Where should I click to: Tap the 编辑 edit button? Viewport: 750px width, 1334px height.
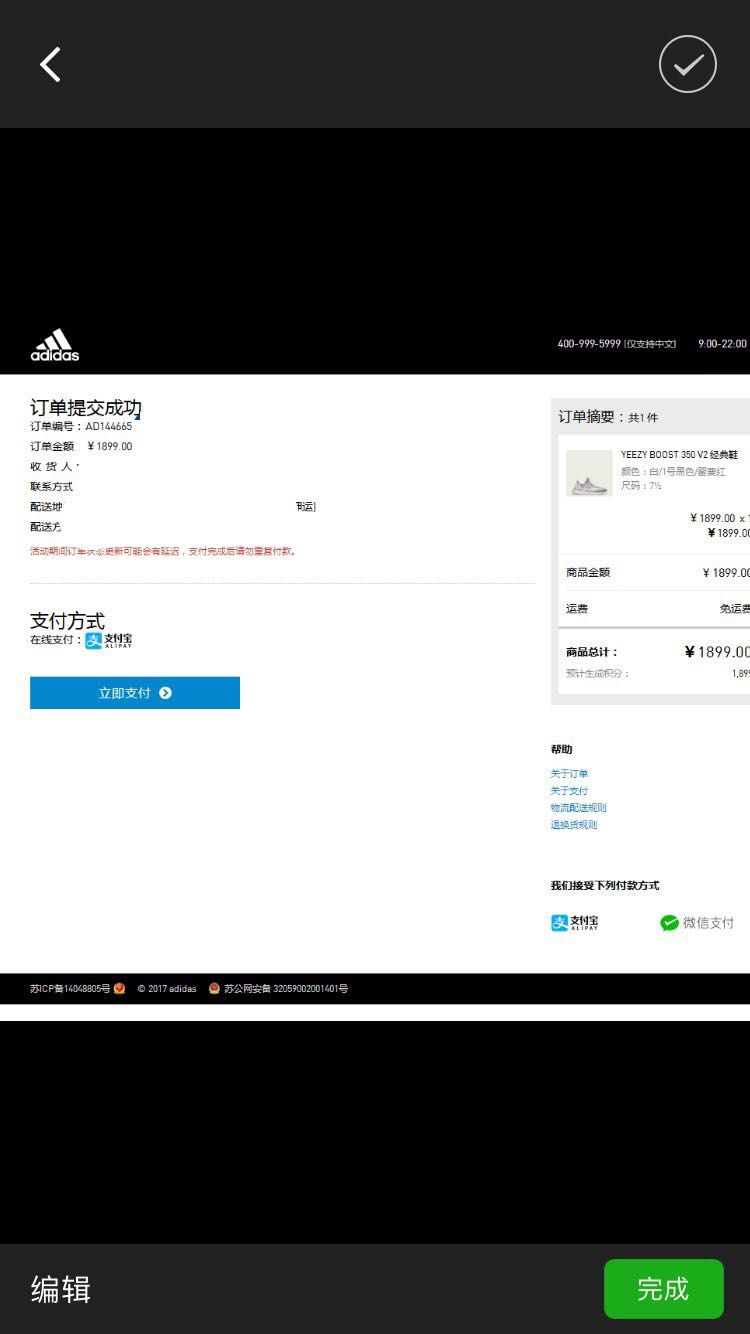coord(61,1289)
